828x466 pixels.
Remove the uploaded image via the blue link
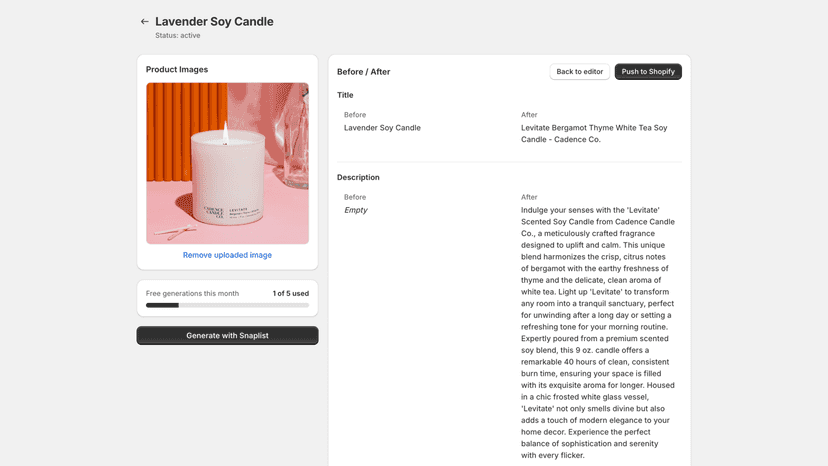coord(228,255)
